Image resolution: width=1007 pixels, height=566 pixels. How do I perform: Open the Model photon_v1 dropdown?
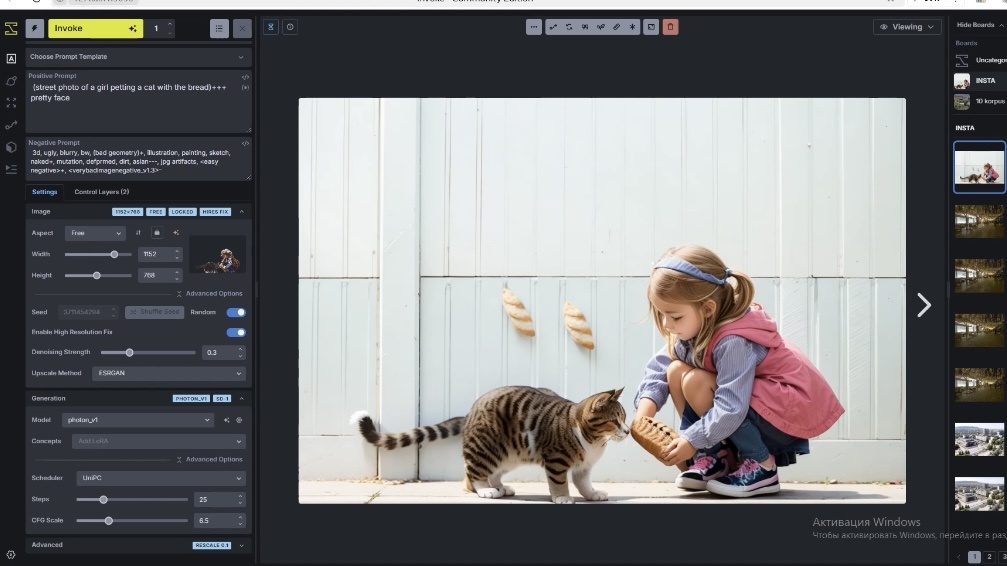137,420
